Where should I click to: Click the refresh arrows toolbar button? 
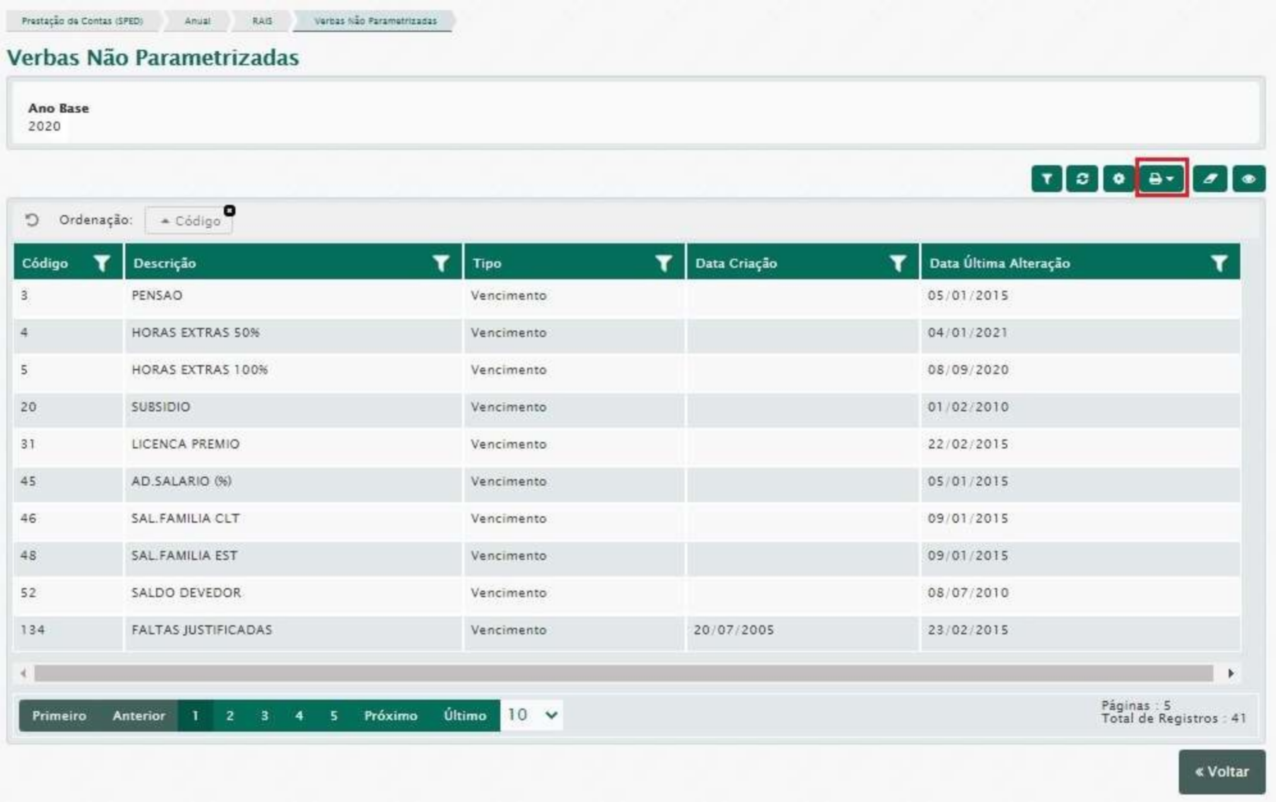pyautogui.click(x=1081, y=178)
